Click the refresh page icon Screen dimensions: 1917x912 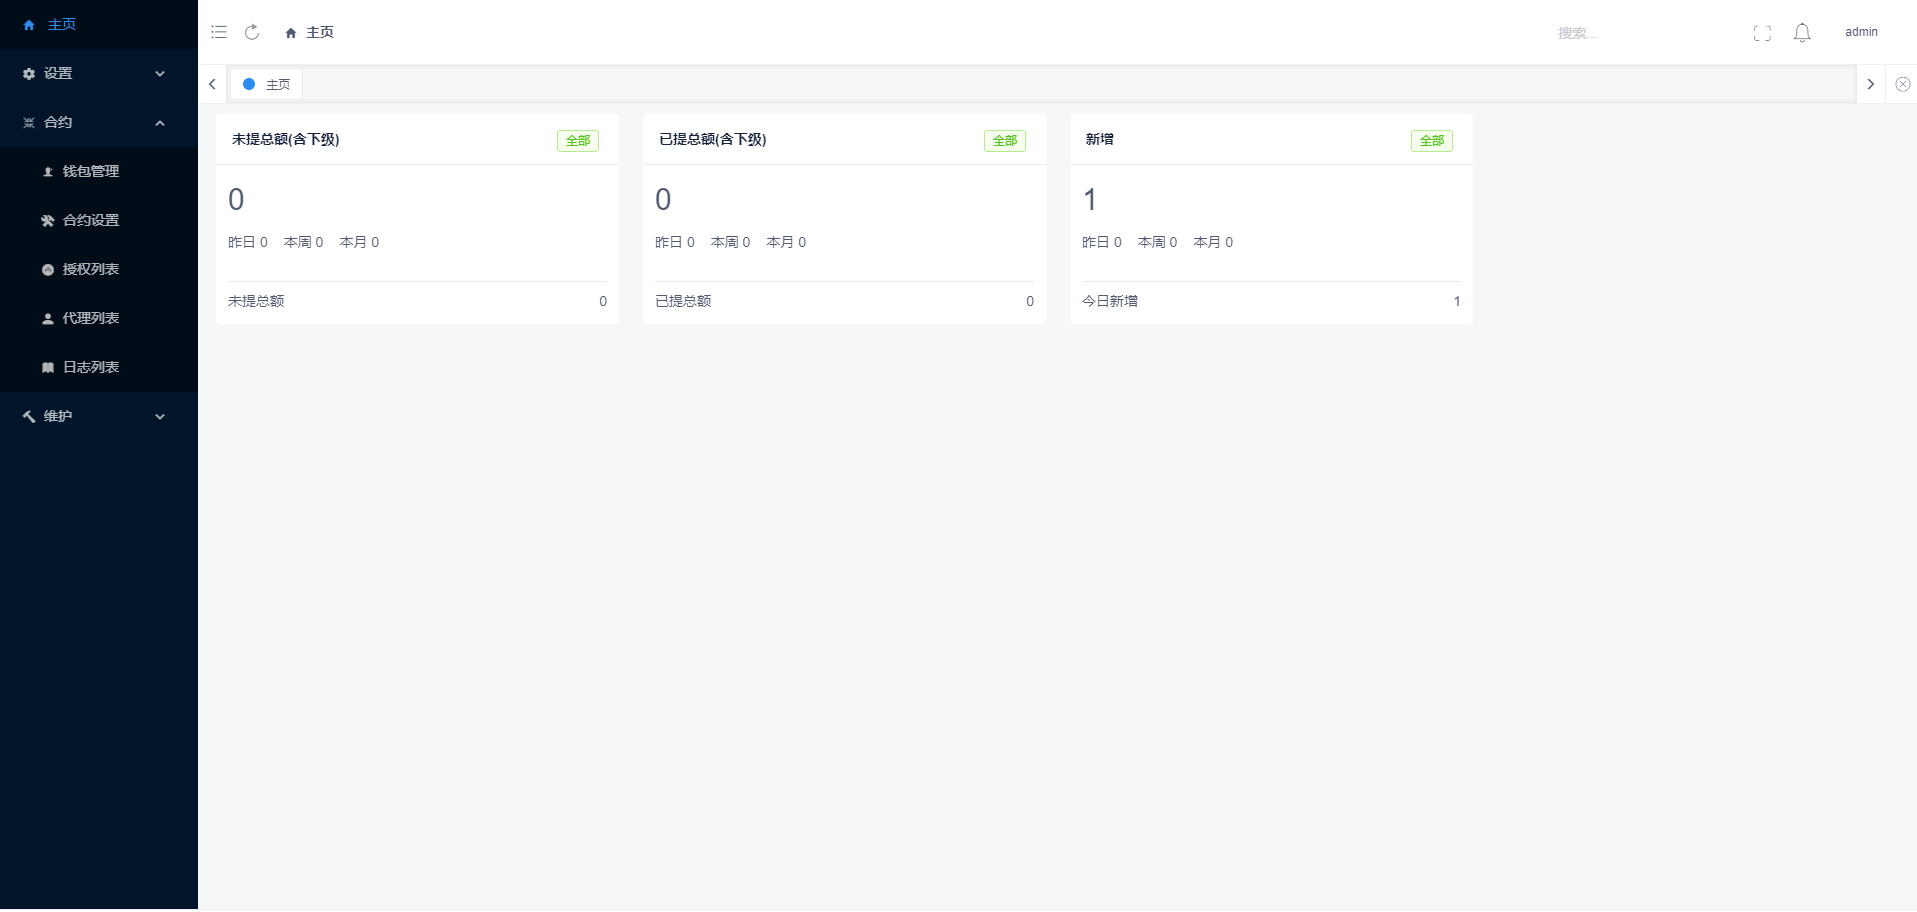click(252, 32)
